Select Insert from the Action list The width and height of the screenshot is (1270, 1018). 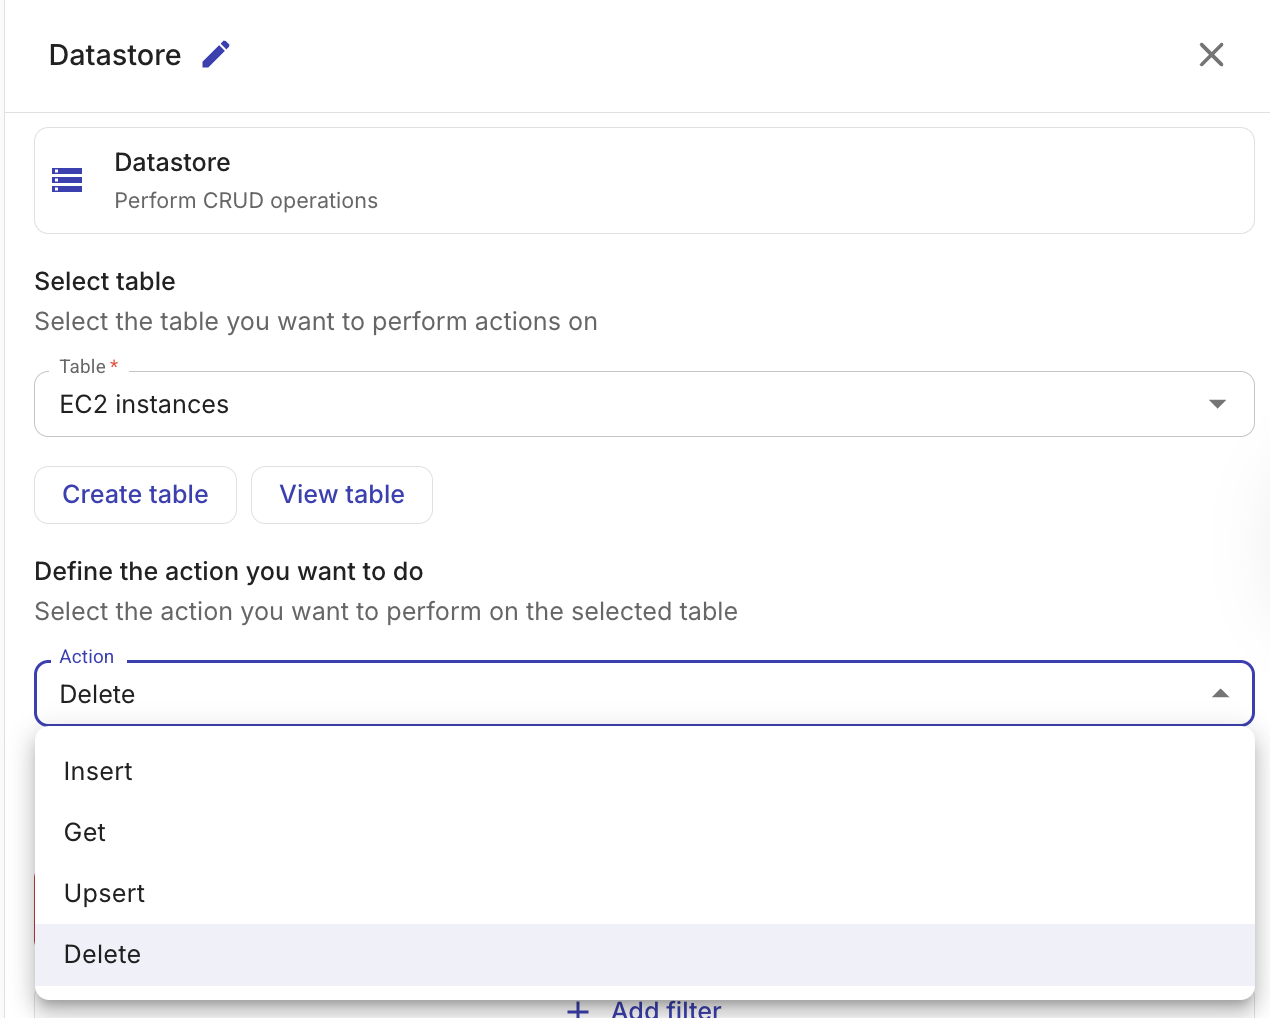pyautogui.click(x=98, y=771)
